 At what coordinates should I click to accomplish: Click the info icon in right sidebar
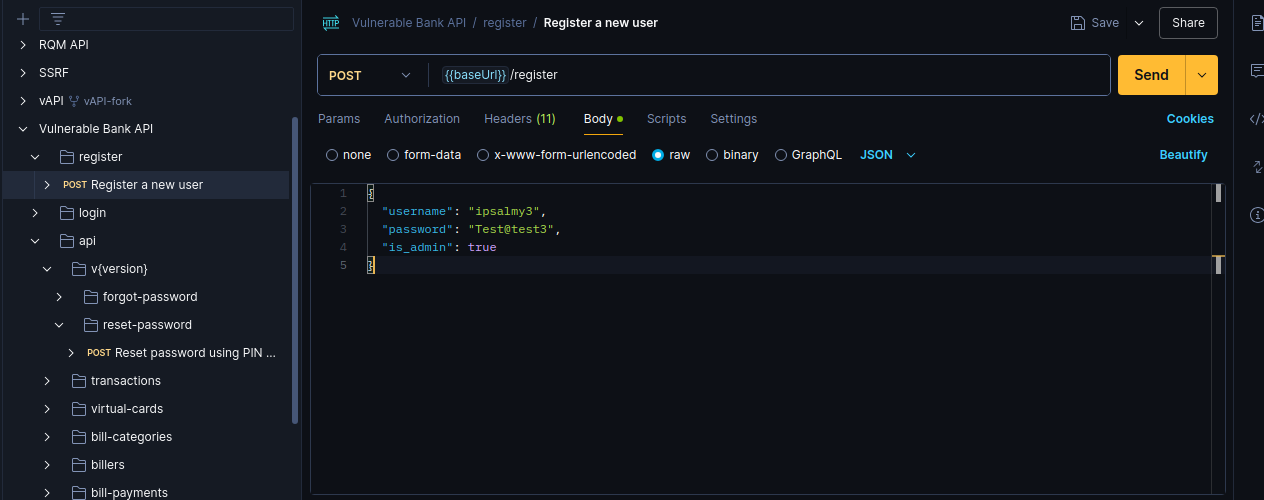click(1257, 214)
